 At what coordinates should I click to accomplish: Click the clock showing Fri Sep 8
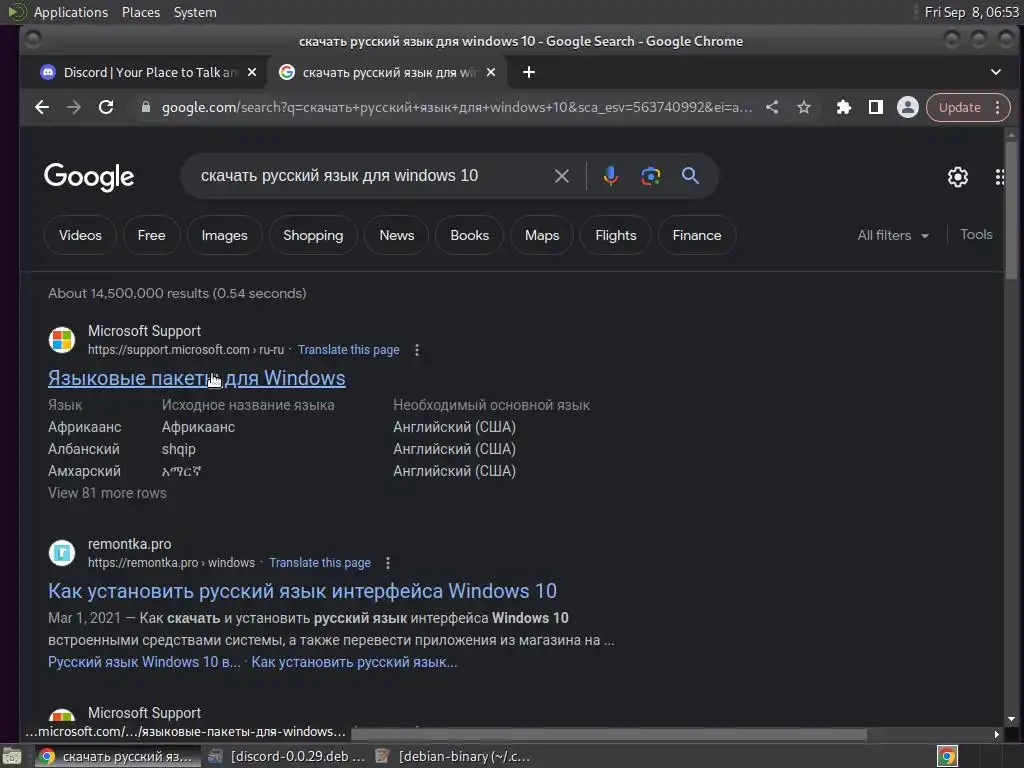click(972, 12)
